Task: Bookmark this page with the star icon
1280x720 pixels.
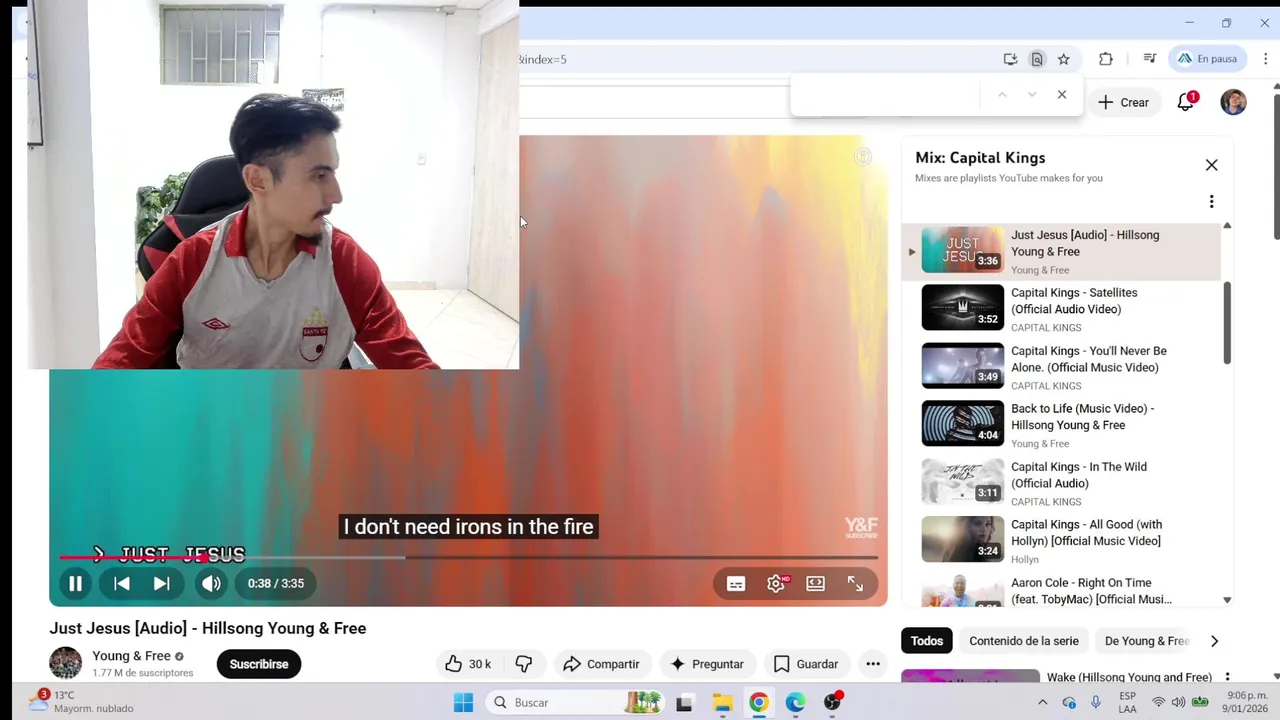Action: pos(1064,59)
